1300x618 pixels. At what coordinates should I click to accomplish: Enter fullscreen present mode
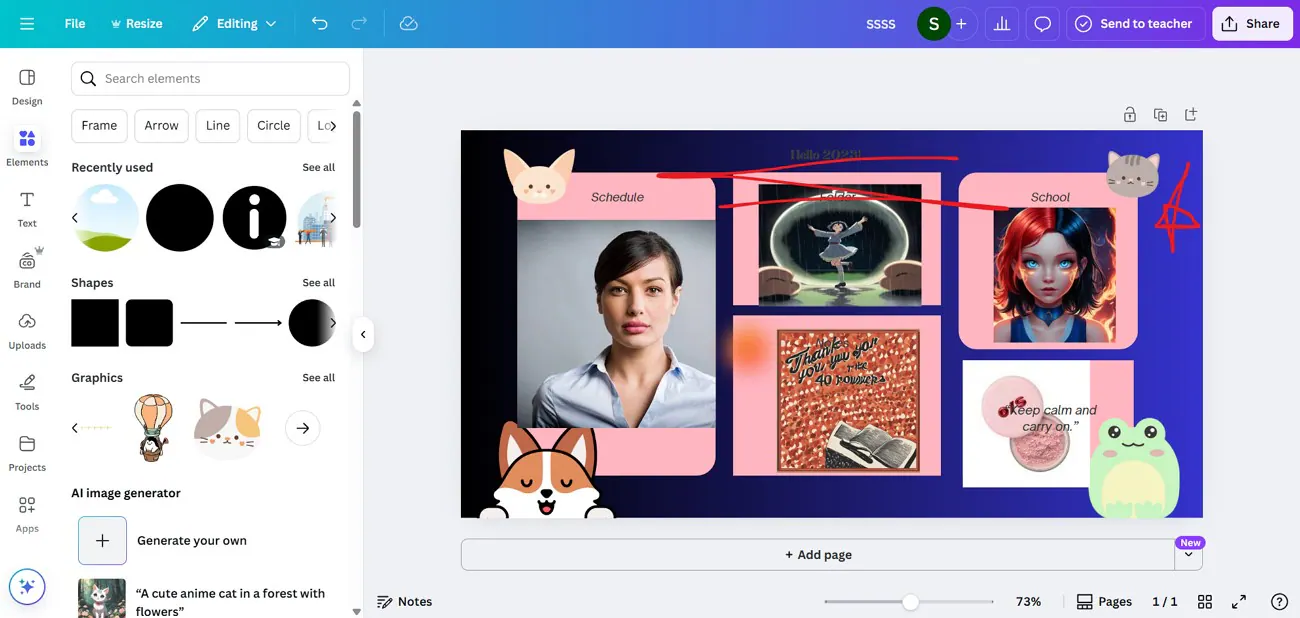pos(1239,601)
